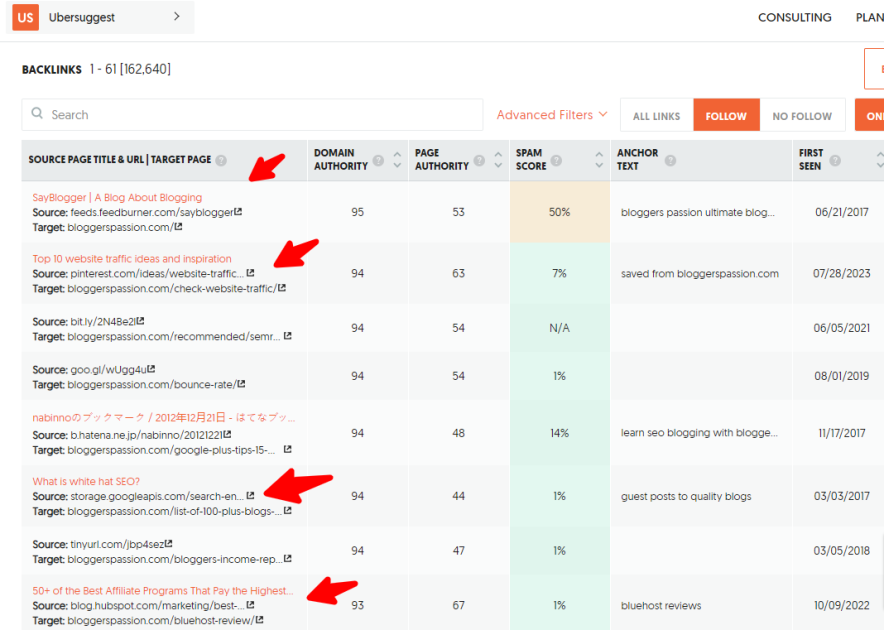Open external link for feeds.feedburner.com source
Viewport: 884px width, 630px height.
click(238, 212)
